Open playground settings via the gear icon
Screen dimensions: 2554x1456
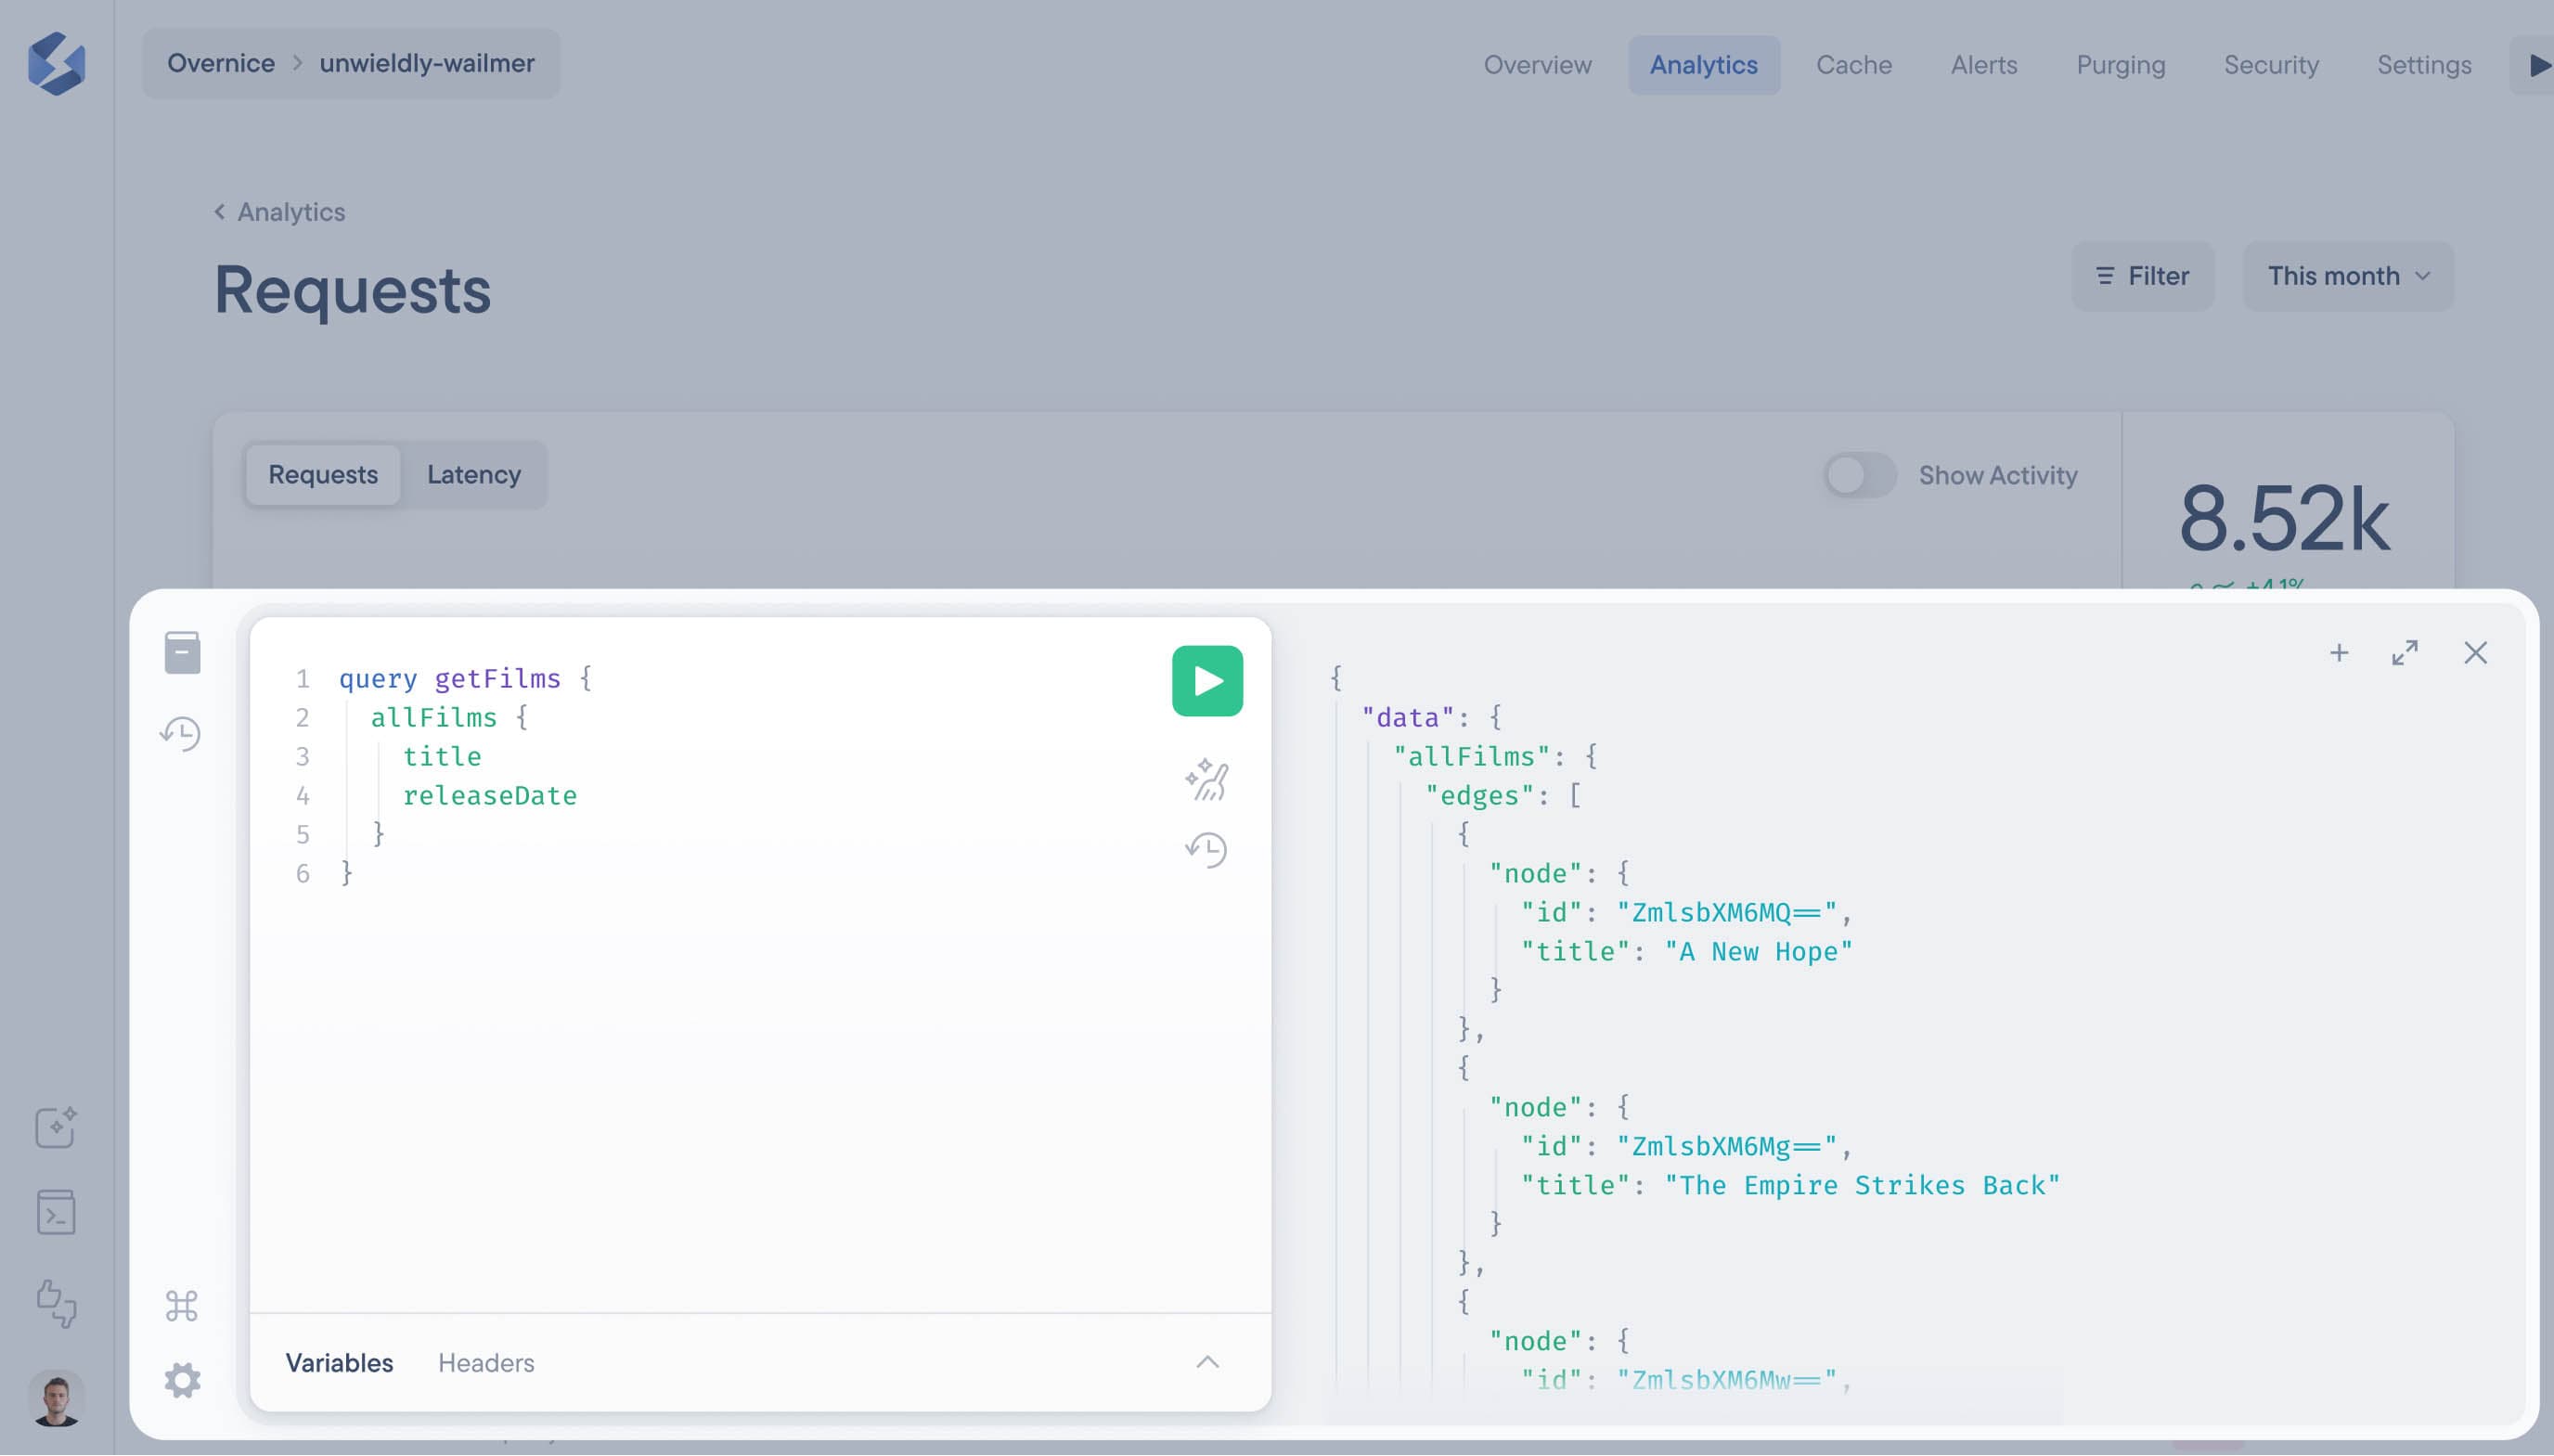(181, 1380)
